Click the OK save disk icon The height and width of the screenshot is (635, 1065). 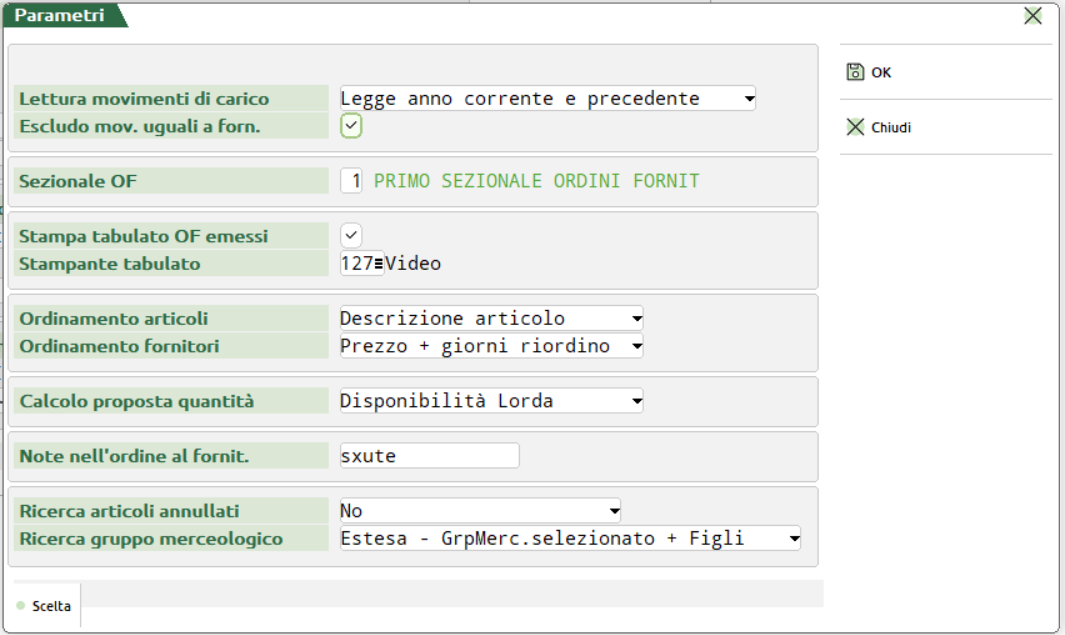point(855,72)
